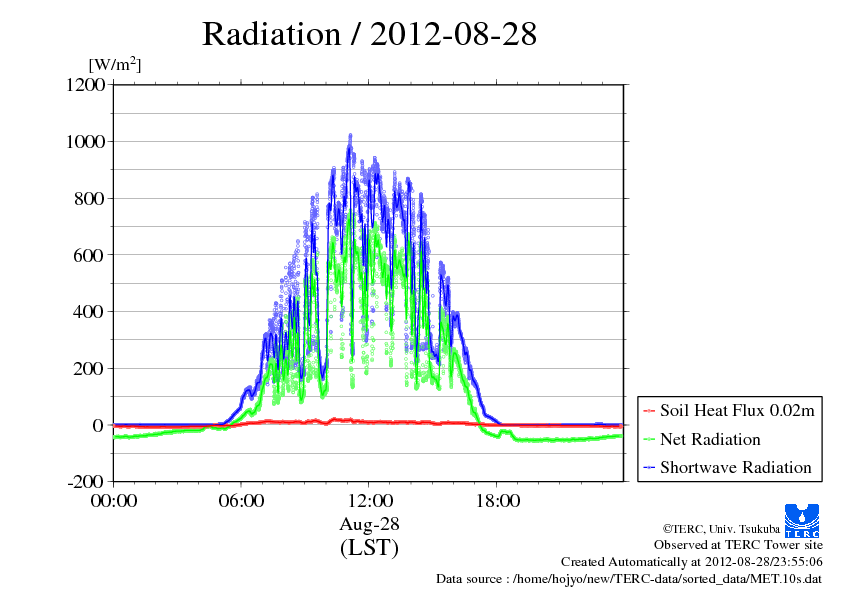Click the x-axis time label '12:00'

(369, 500)
